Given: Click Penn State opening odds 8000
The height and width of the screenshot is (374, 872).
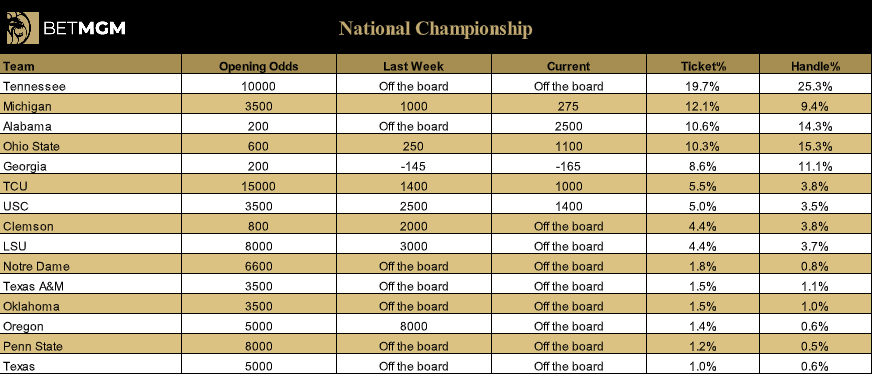Looking at the screenshot, I should (x=259, y=346).
